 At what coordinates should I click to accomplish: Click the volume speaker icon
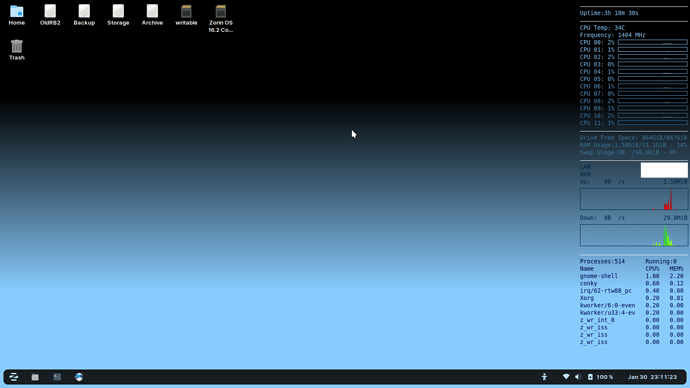[578, 377]
